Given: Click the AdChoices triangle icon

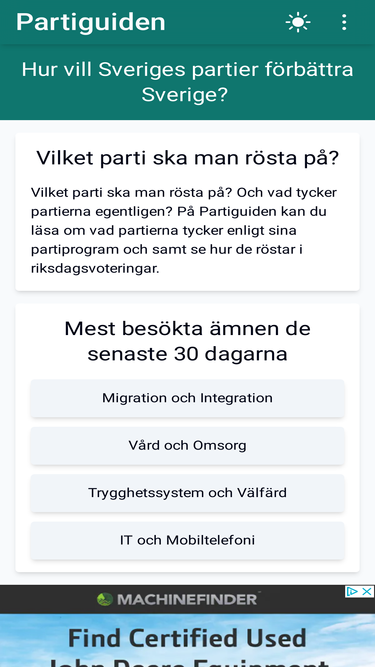Looking at the screenshot, I should pos(352,591).
